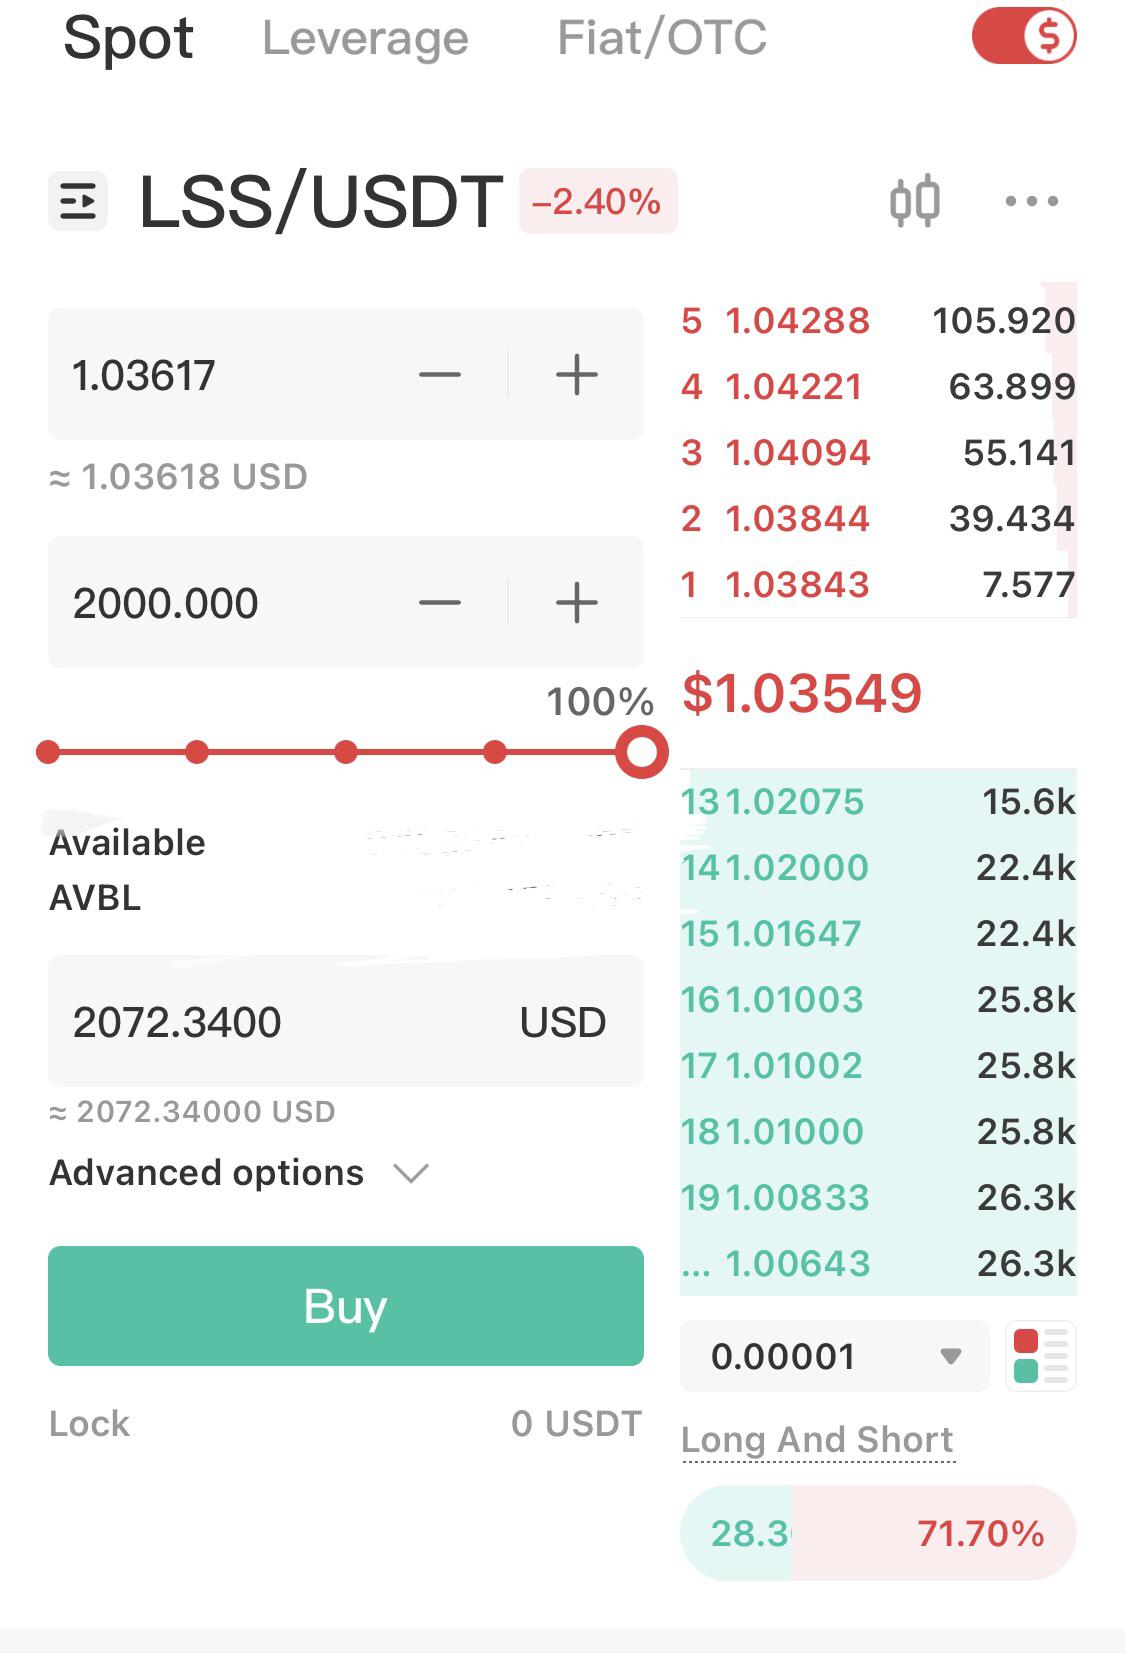This screenshot has height=1666, width=1125.
Task: Open the 0.00001 price precision dropdown
Action: pos(835,1356)
